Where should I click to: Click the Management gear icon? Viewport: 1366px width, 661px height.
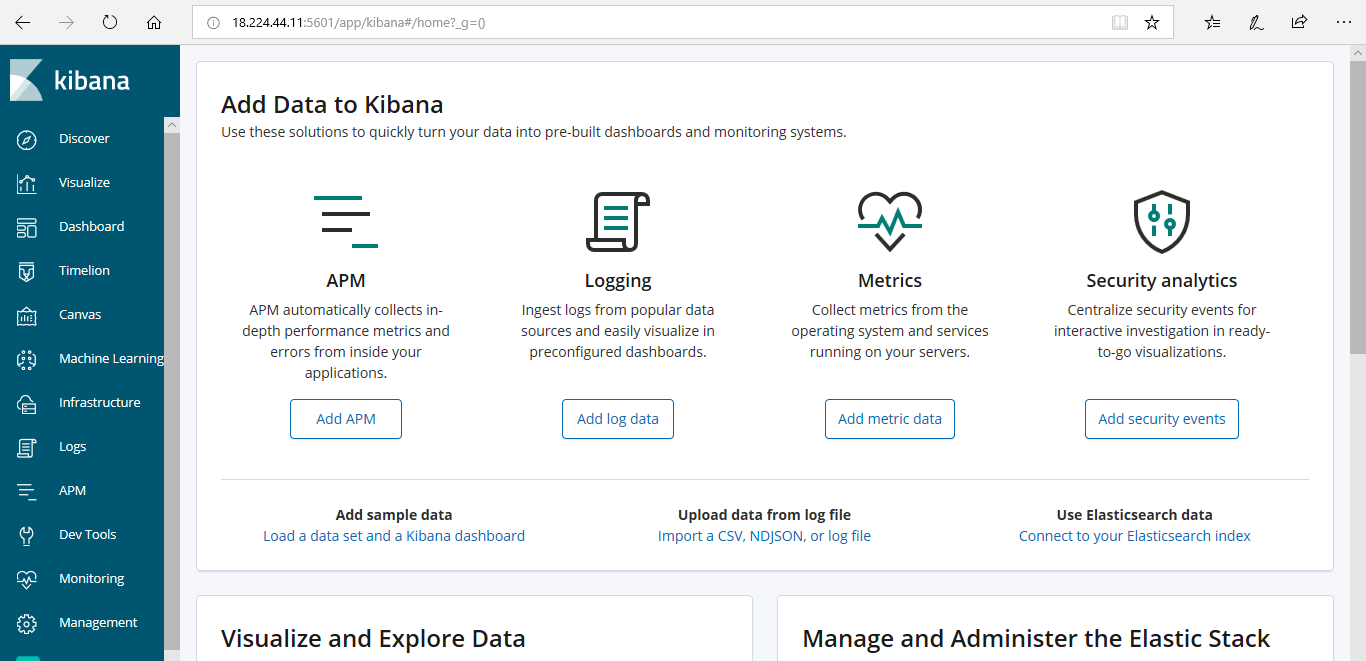coord(27,623)
